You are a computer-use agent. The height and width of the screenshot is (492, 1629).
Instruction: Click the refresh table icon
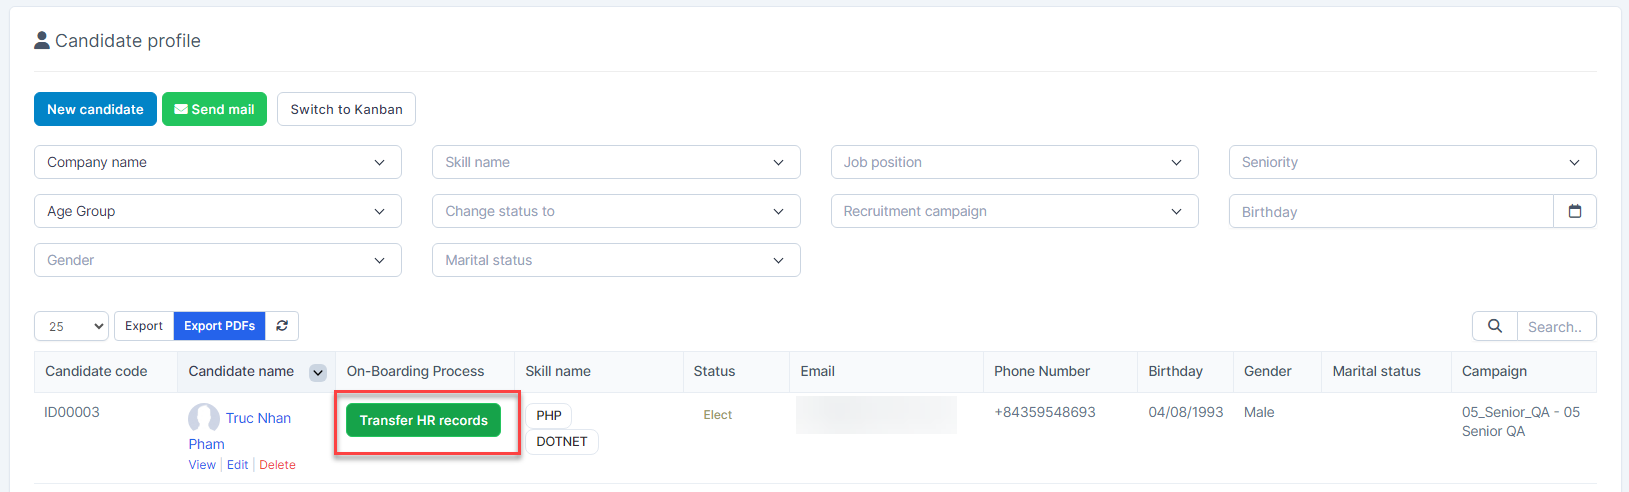click(x=282, y=326)
